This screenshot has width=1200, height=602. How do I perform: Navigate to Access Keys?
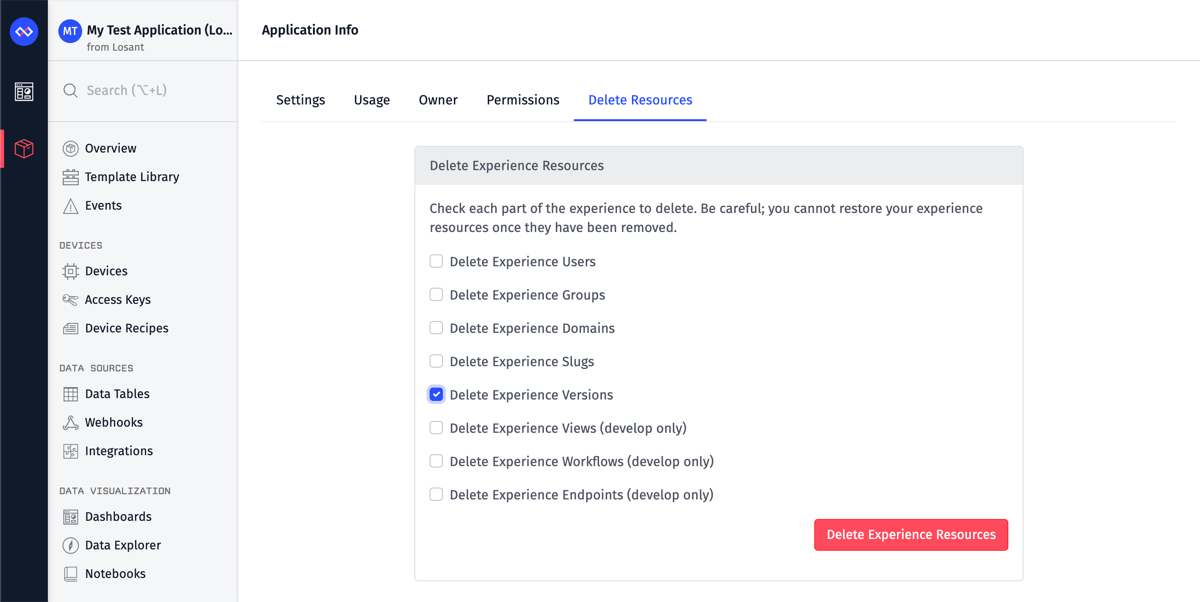tap(118, 300)
